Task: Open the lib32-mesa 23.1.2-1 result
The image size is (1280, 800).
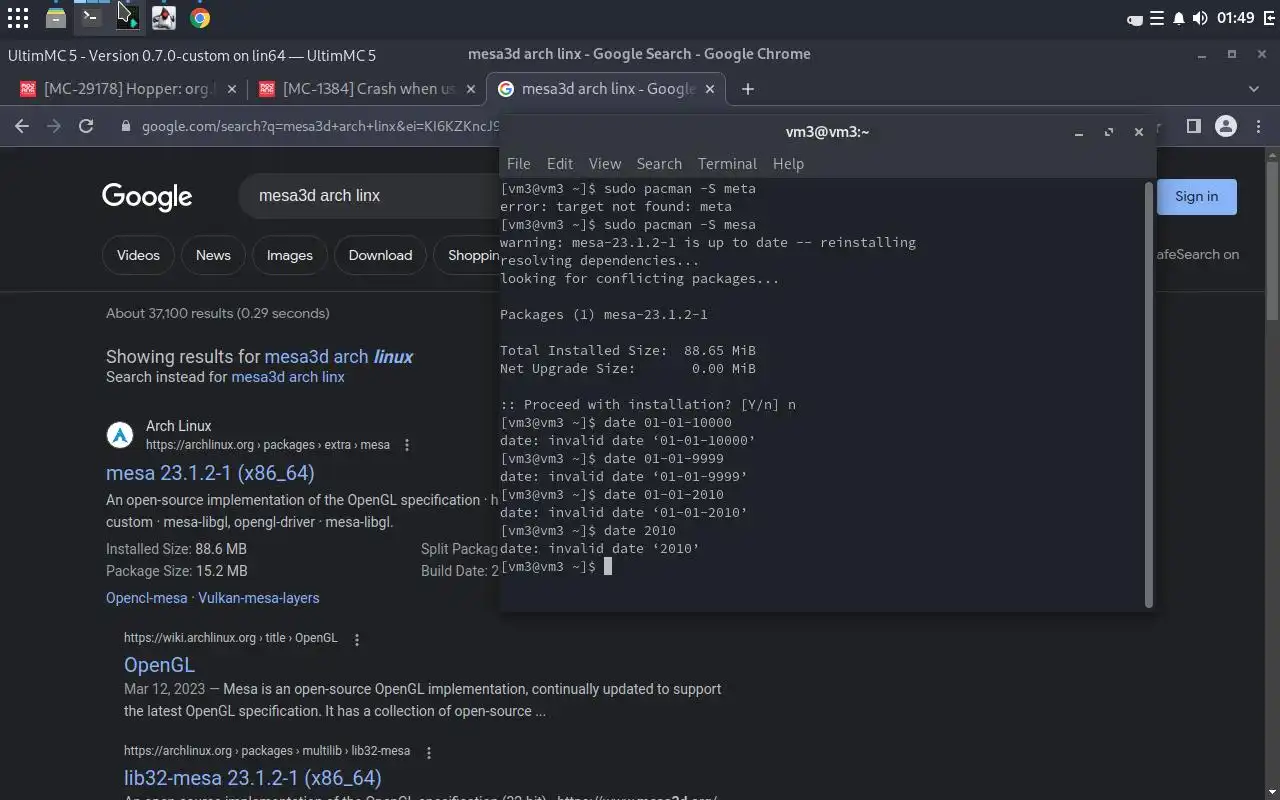Action: point(252,778)
